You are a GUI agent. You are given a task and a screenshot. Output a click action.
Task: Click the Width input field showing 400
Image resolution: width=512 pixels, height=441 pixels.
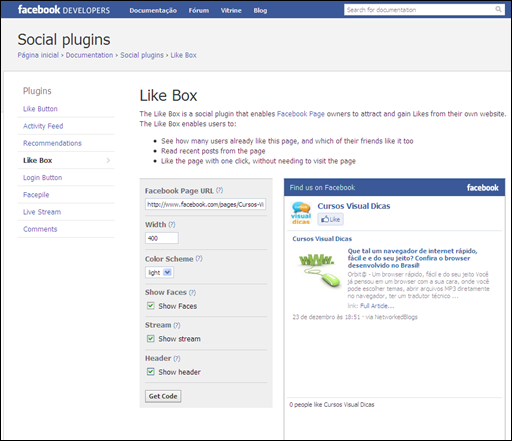[x=162, y=238]
